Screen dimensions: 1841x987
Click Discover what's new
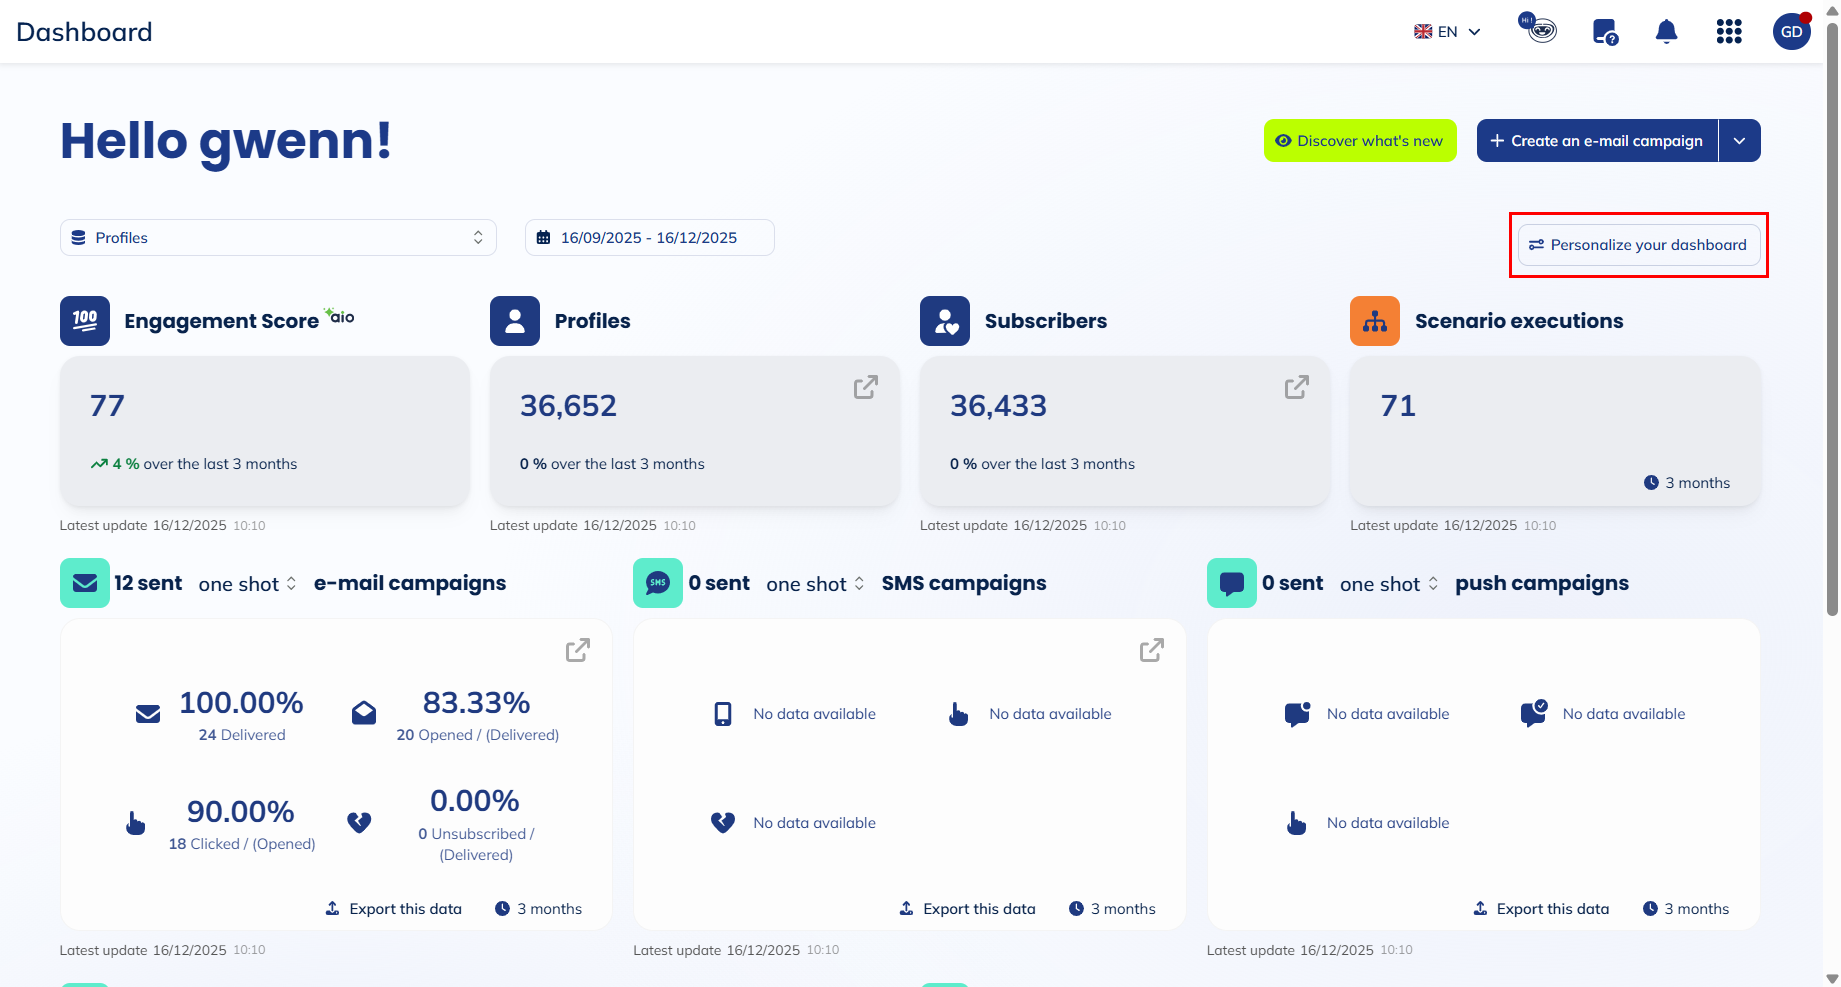click(x=1360, y=140)
